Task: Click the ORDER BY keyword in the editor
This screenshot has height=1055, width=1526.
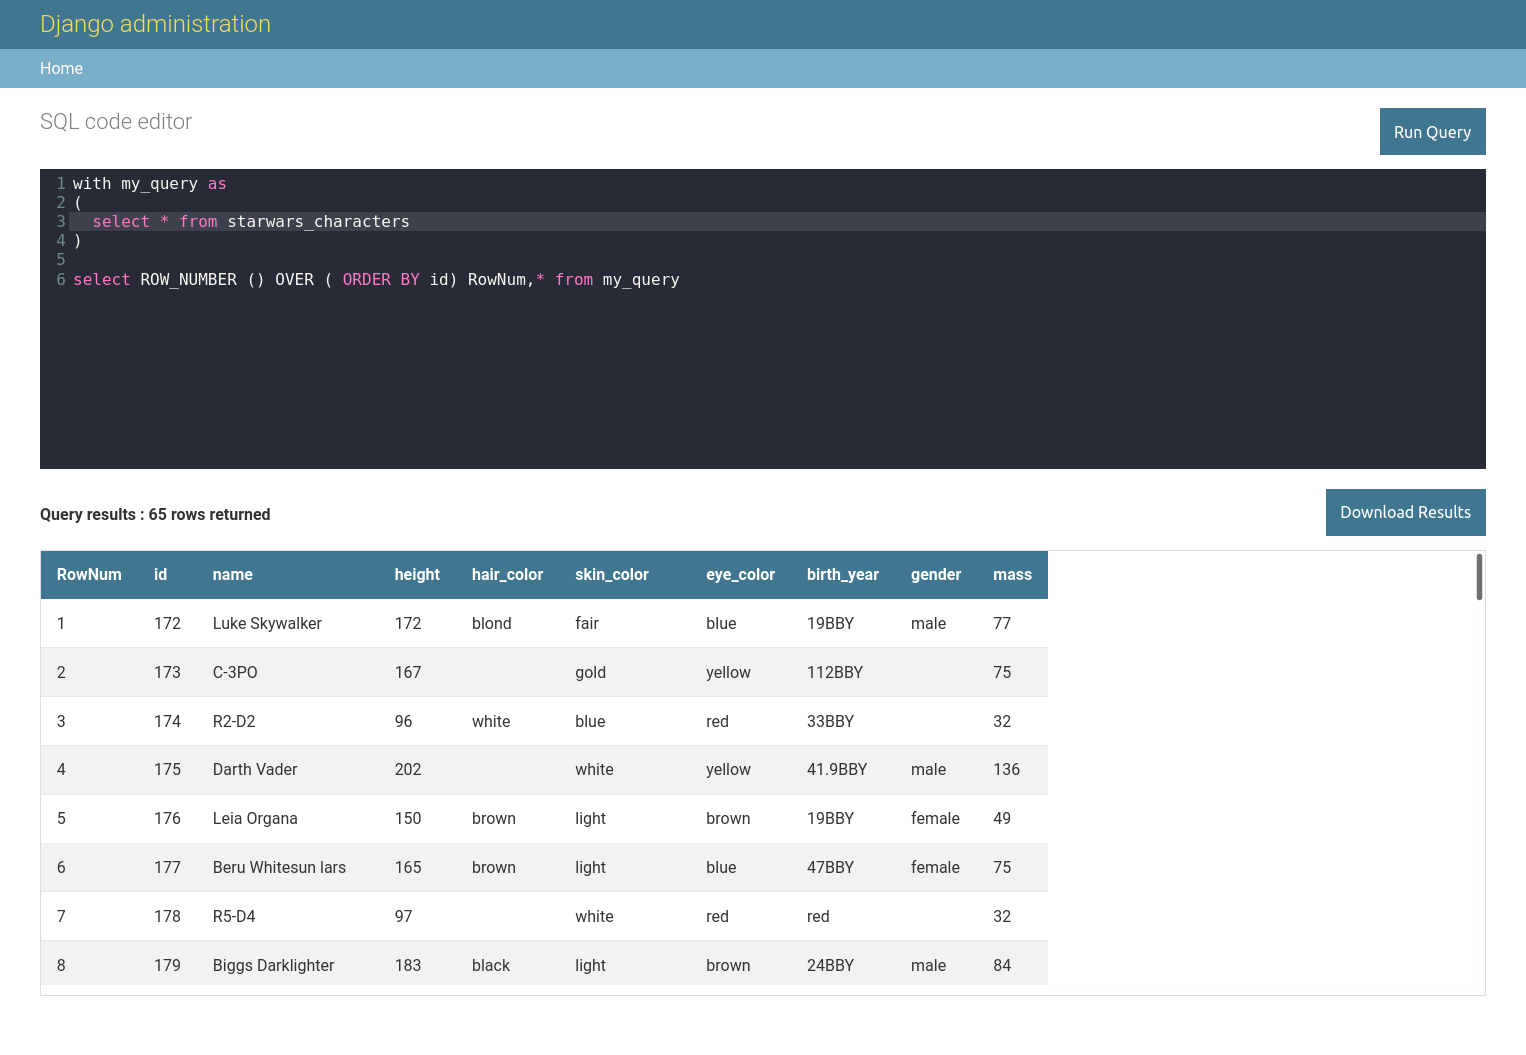Action: [x=381, y=280]
